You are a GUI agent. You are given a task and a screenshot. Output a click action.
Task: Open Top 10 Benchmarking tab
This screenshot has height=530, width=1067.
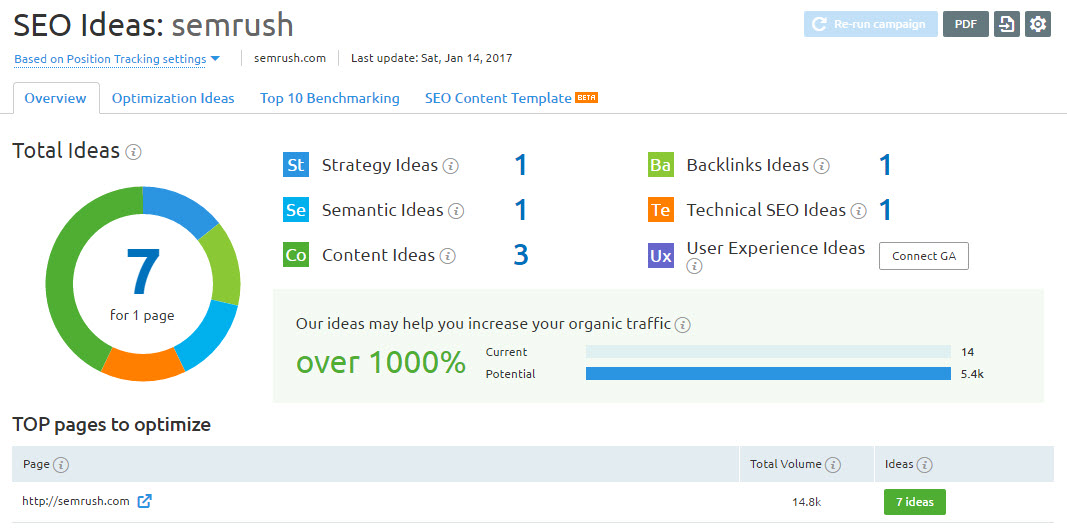pos(329,98)
